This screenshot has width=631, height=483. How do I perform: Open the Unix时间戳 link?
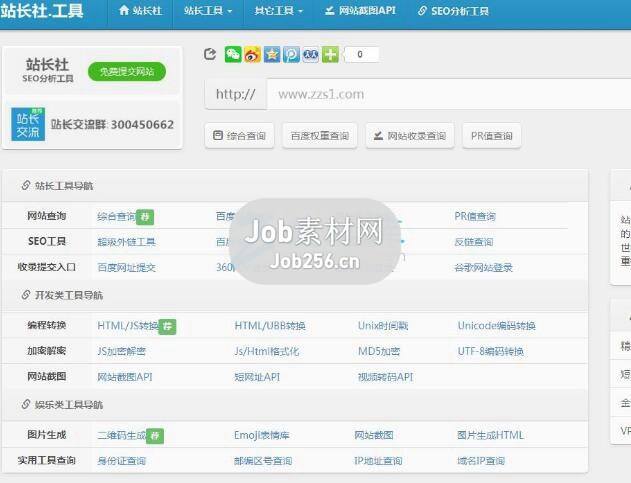383,326
